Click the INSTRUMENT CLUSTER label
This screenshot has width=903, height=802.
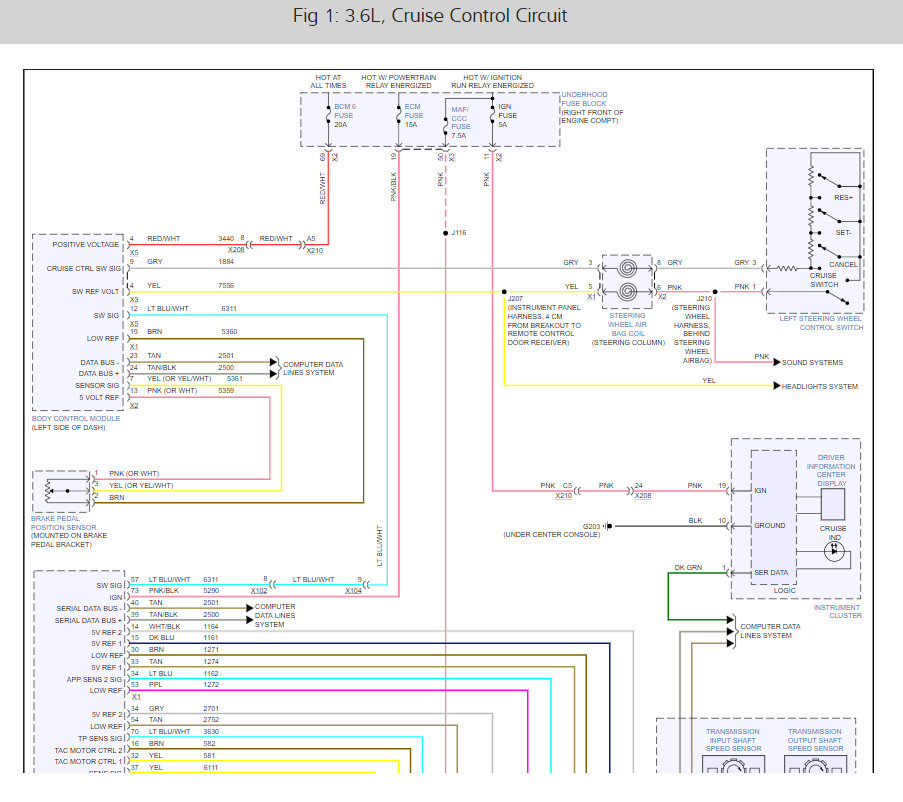click(x=837, y=611)
